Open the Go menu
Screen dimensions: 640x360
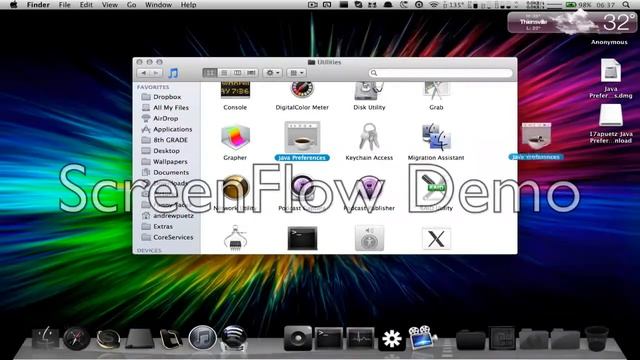131,5
